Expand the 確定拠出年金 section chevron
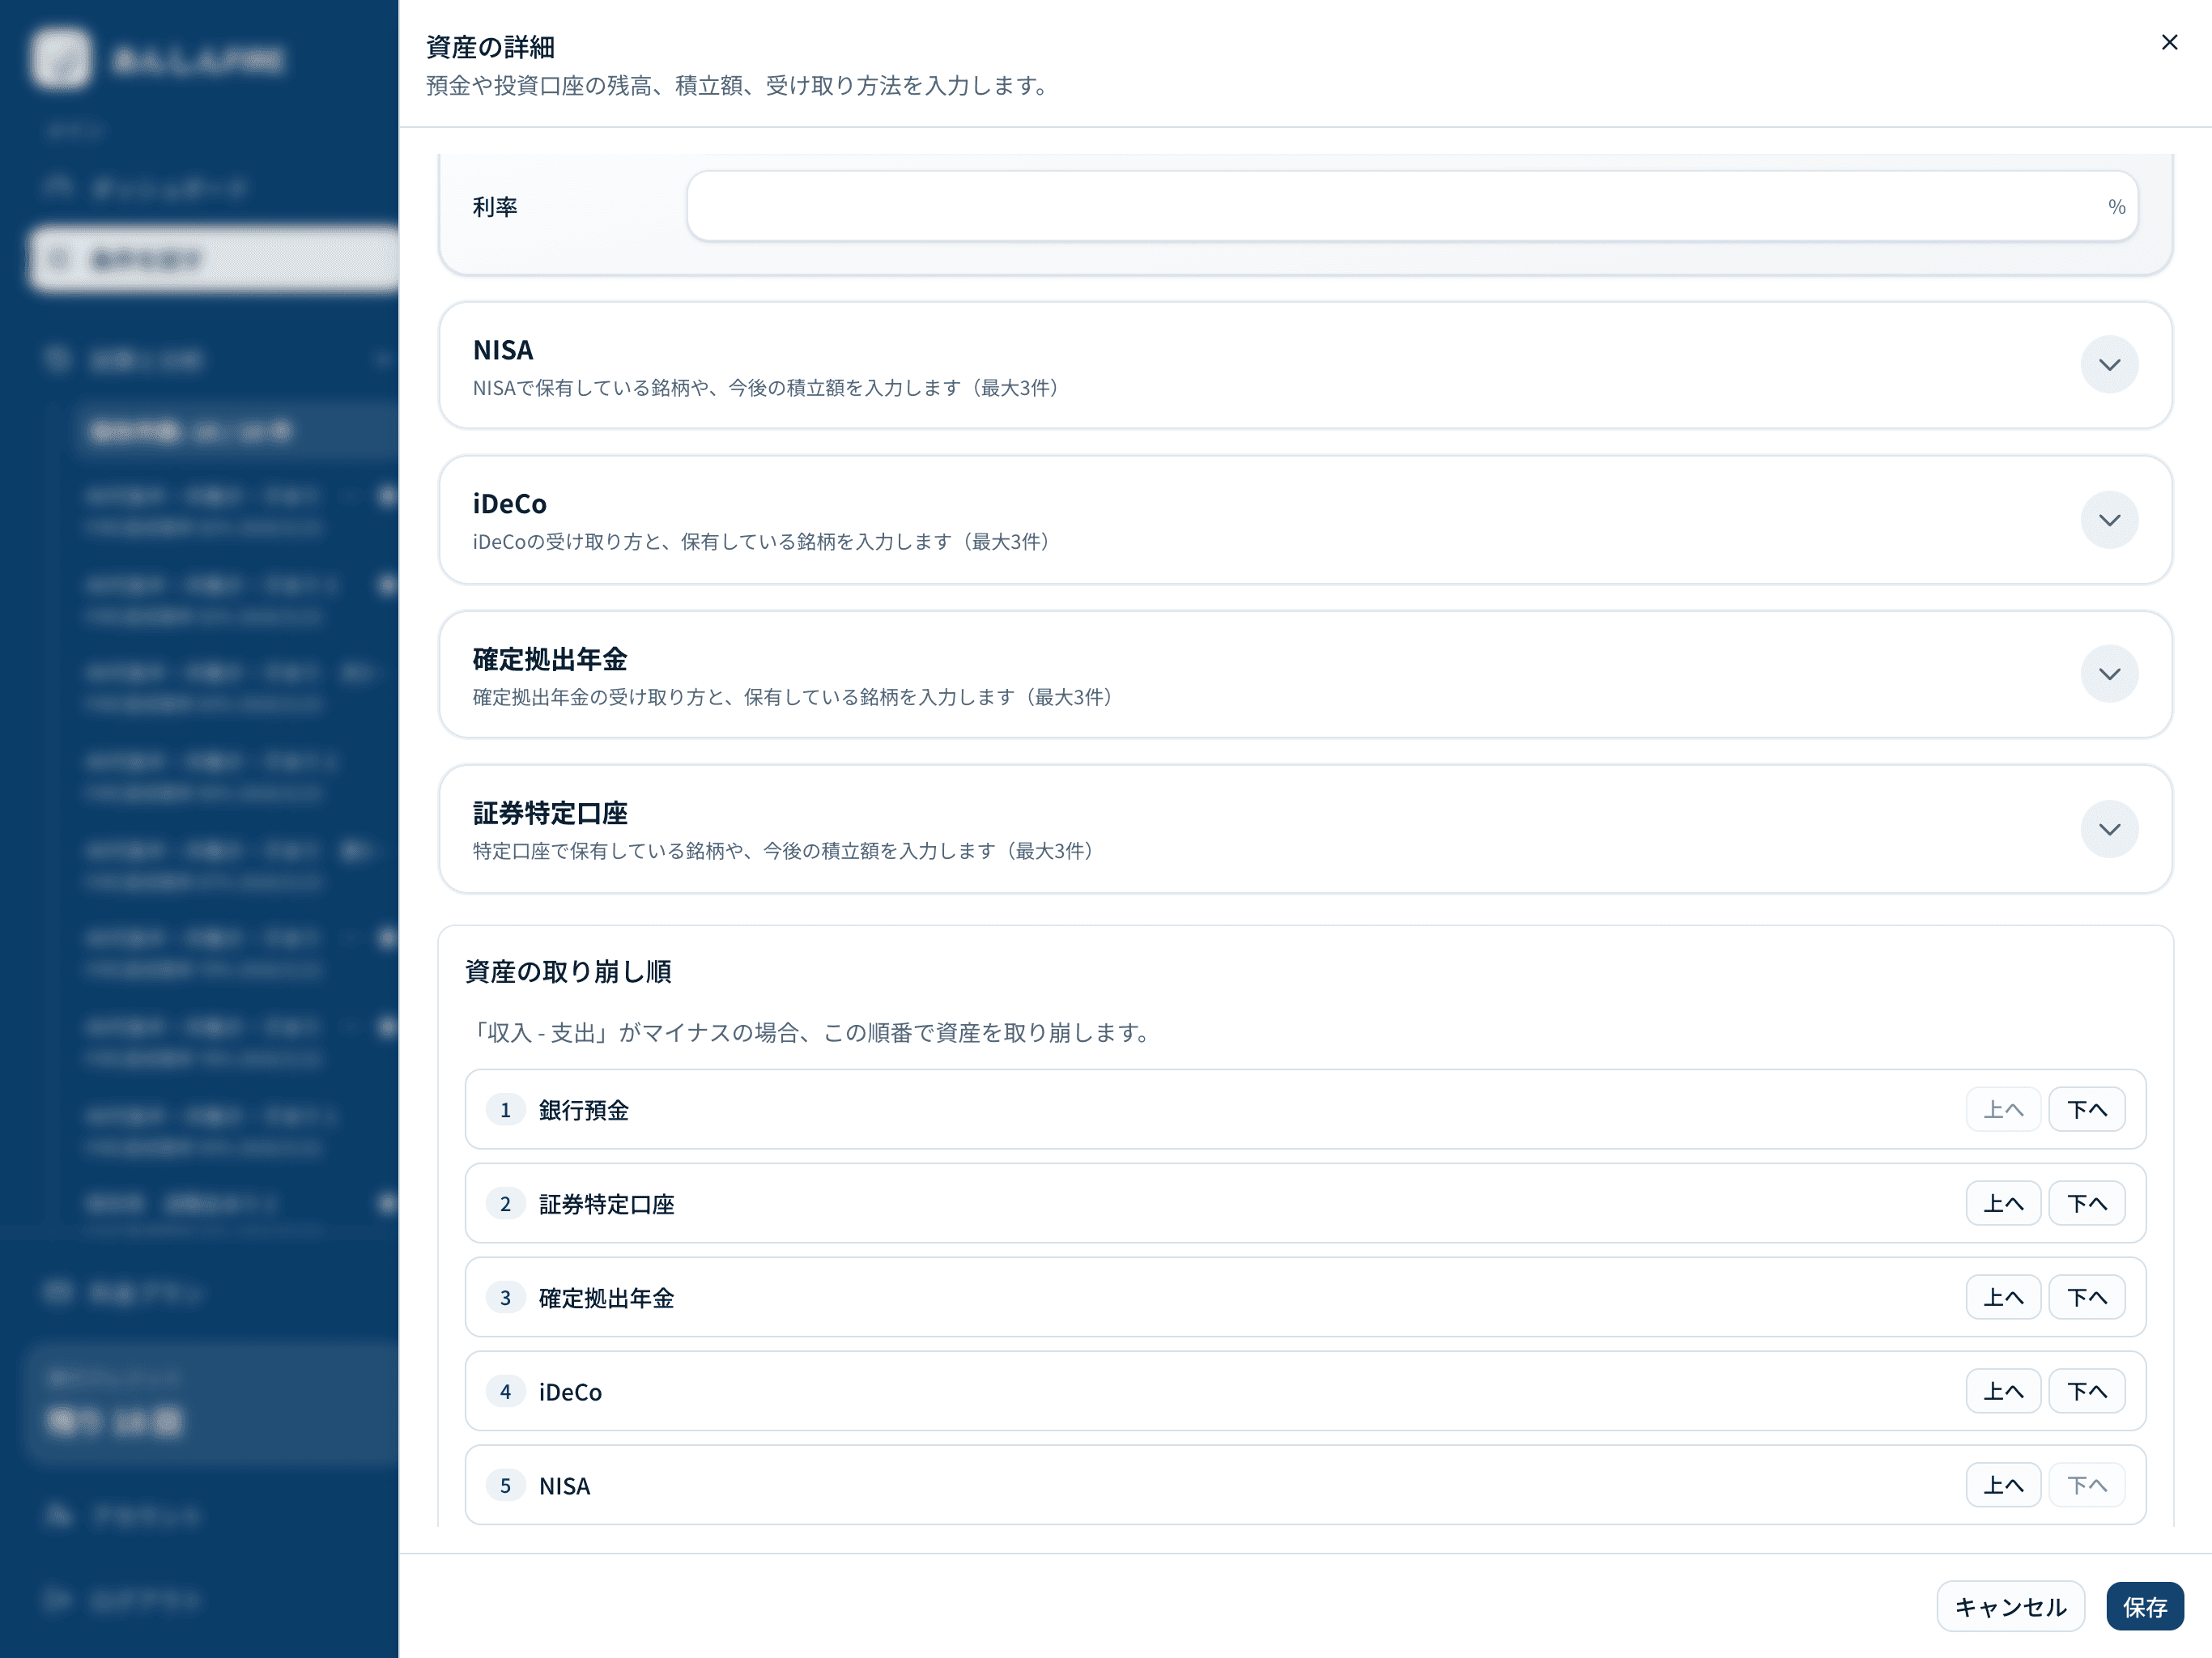The height and width of the screenshot is (1658, 2212). pos(2109,674)
